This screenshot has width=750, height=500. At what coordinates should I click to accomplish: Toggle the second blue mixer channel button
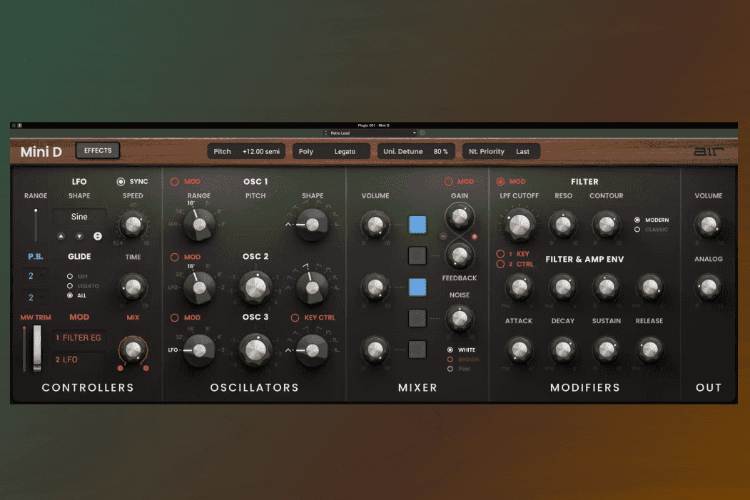click(418, 288)
